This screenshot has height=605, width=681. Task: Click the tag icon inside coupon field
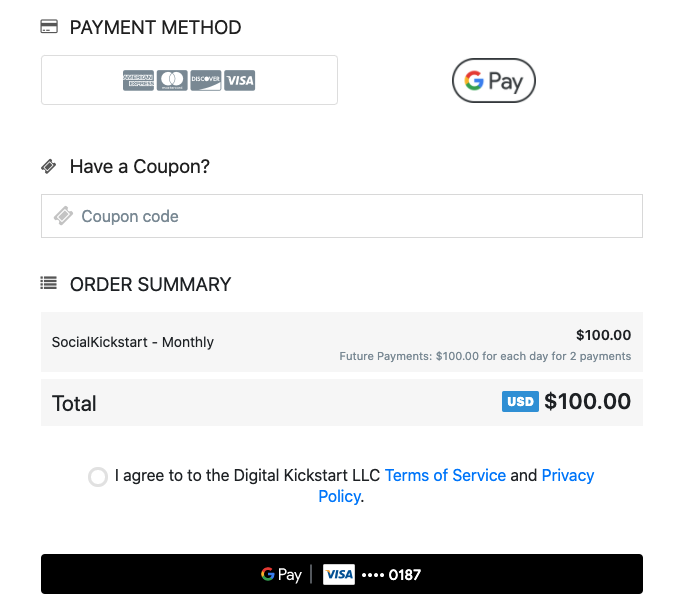coord(63,216)
